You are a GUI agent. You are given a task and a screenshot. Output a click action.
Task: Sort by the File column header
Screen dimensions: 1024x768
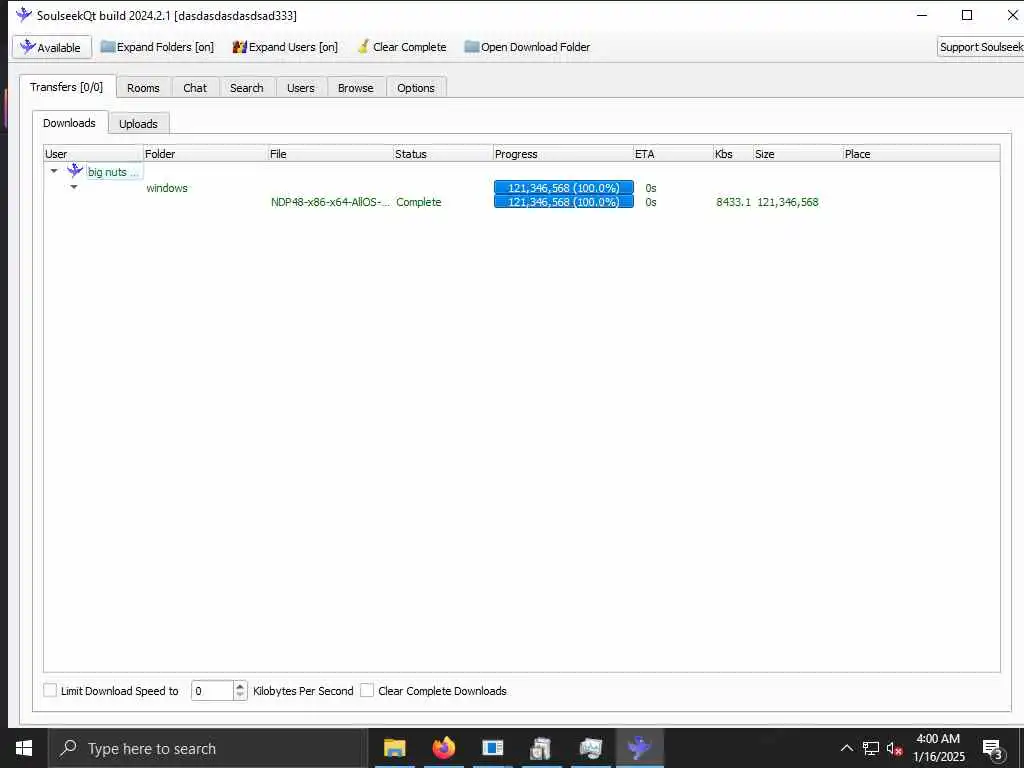coord(330,154)
